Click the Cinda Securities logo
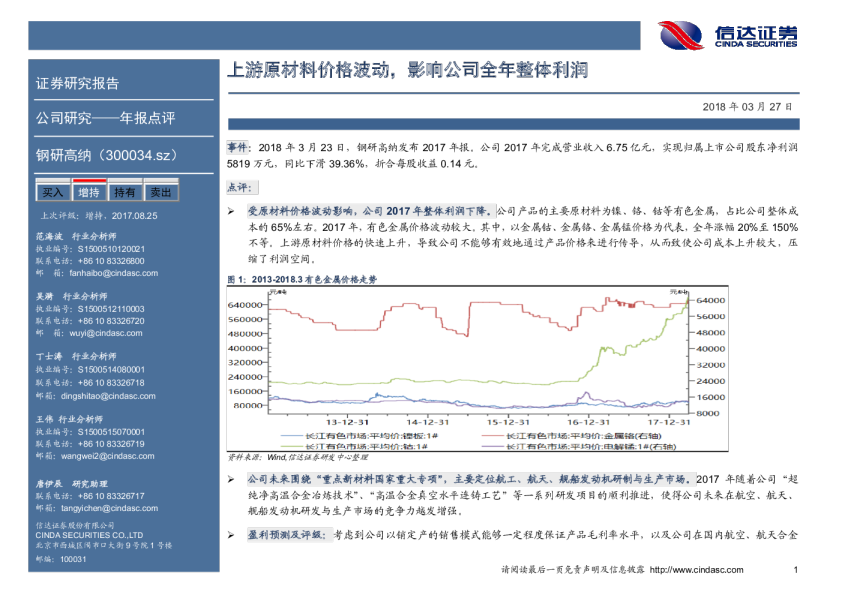The height and width of the screenshot is (595, 842). pyautogui.click(x=728, y=36)
